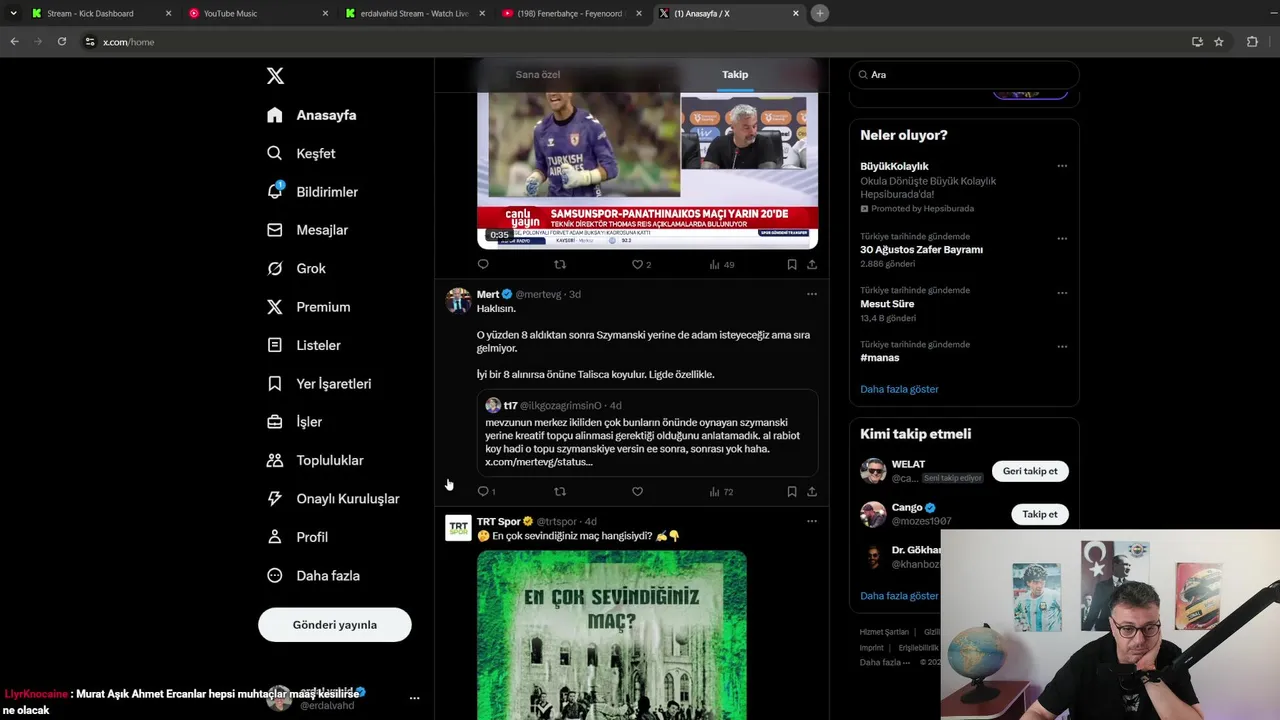Open Mesajlar messages

tap(307, 230)
